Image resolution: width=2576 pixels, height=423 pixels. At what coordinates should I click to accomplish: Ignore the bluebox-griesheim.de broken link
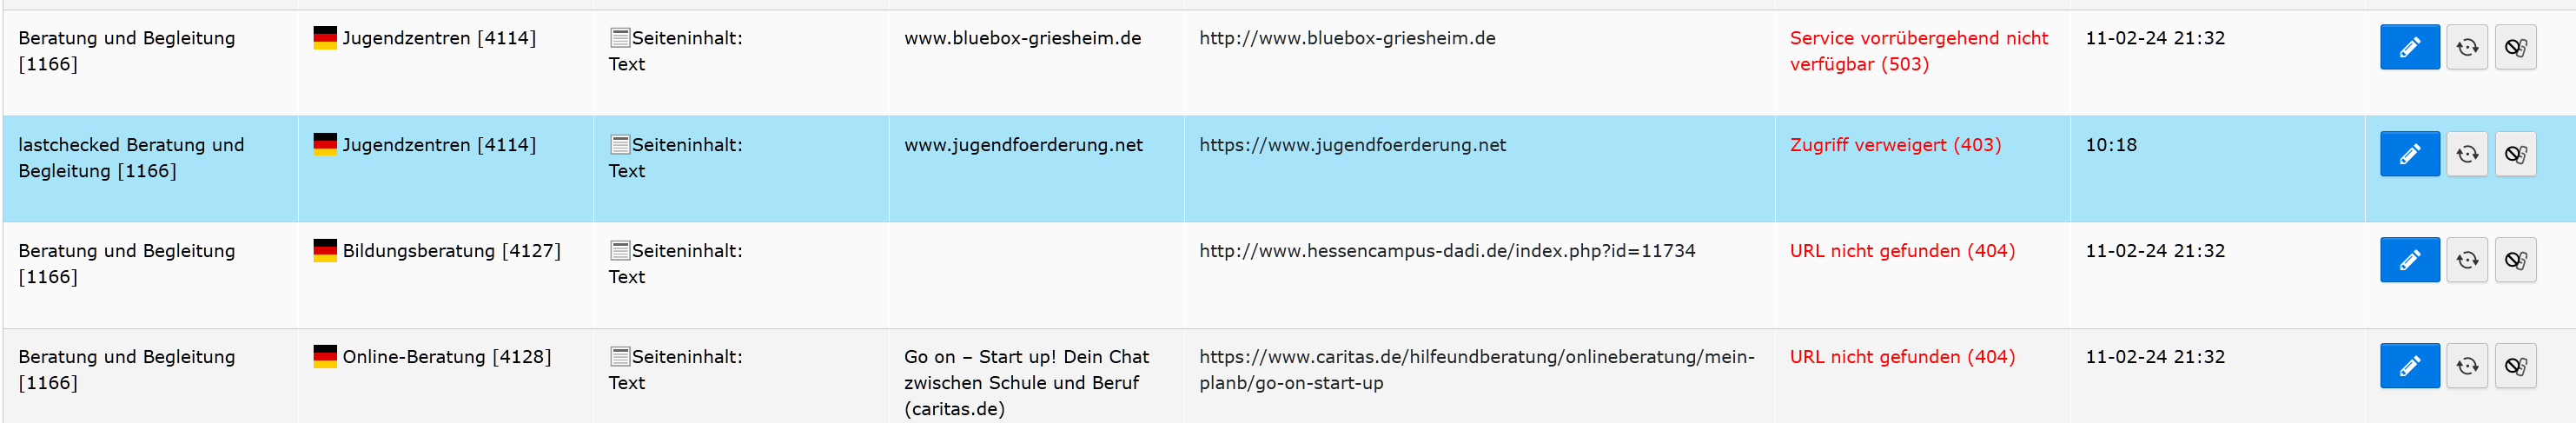coord(2515,47)
